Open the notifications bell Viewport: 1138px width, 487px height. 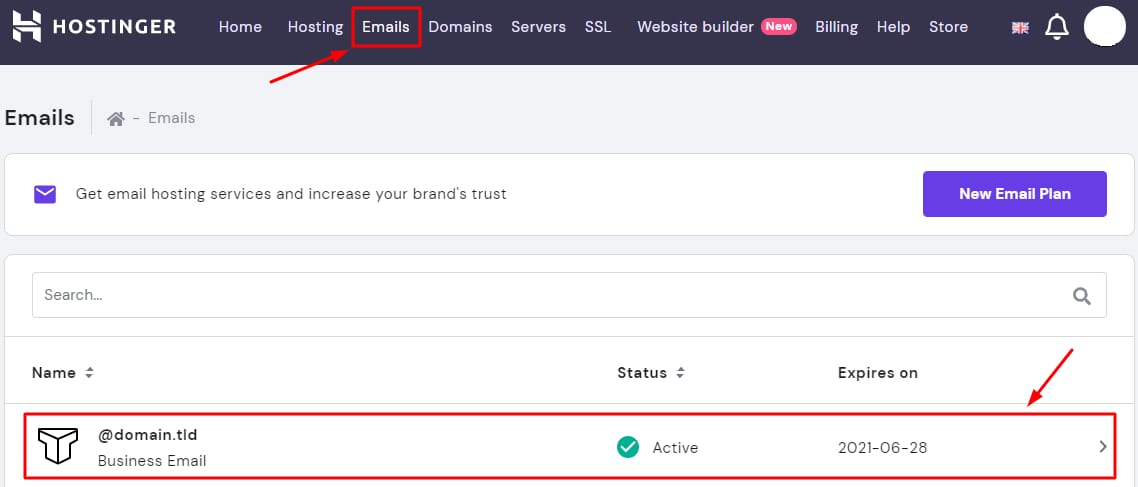[1056, 27]
